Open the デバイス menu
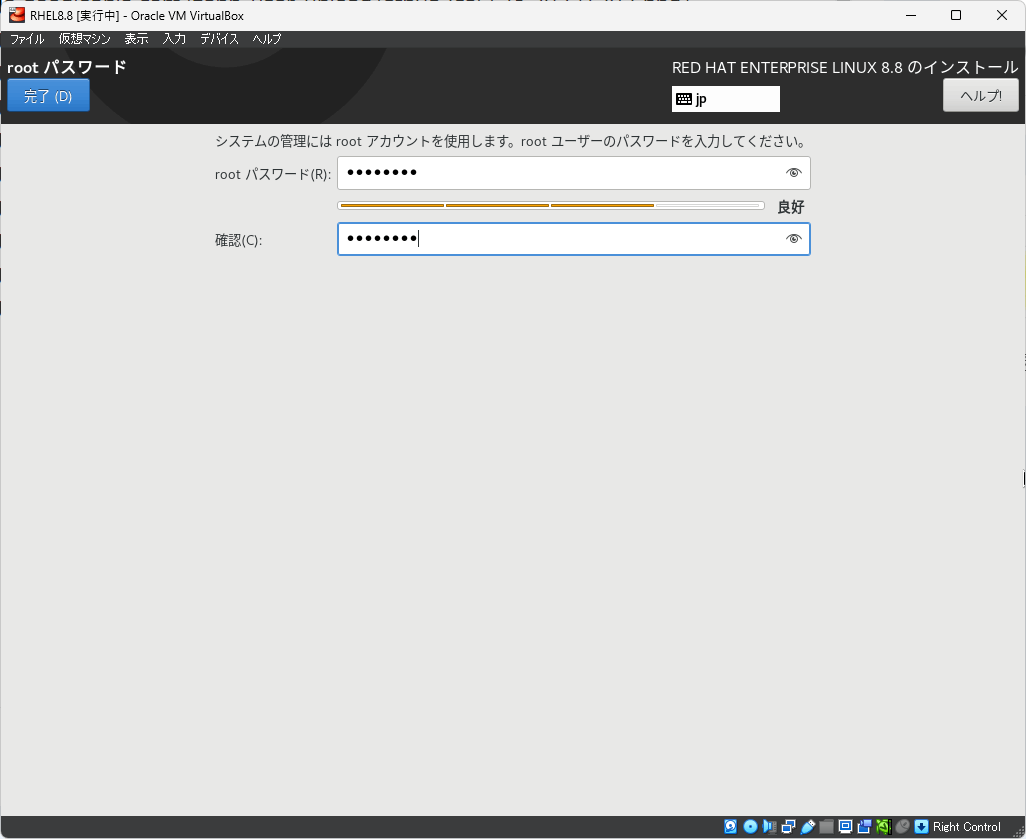Screen dimensions: 1026x839 click(x=219, y=39)
